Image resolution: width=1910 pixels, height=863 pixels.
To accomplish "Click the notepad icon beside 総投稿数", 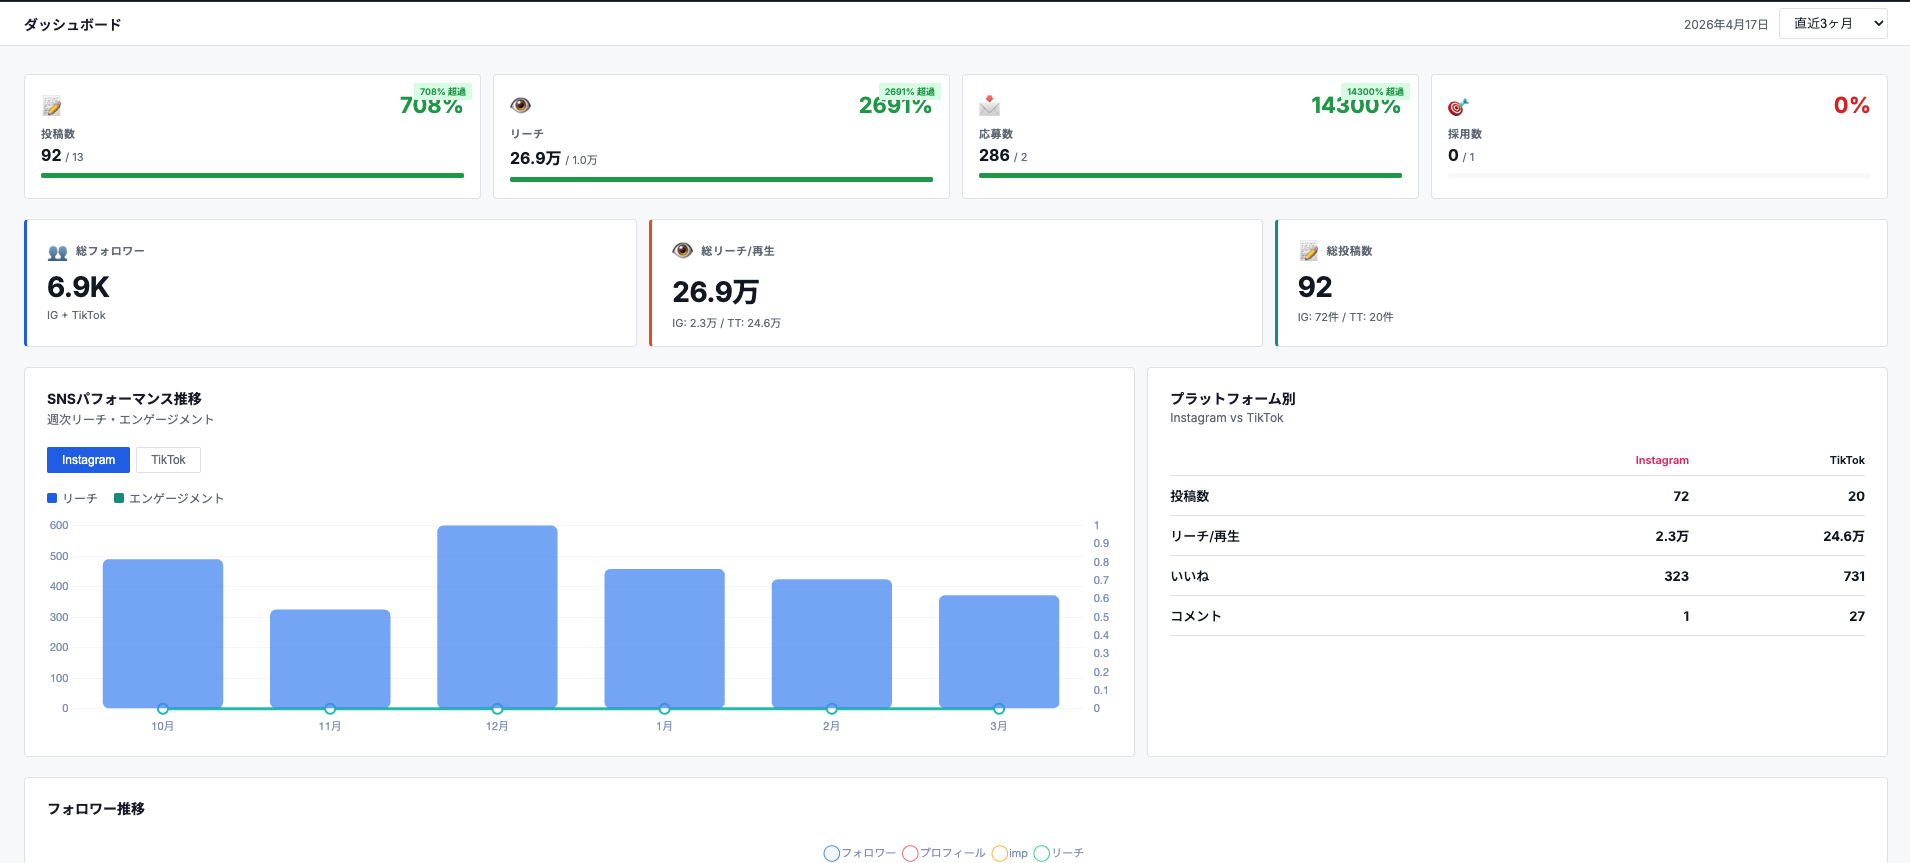I will [1309, 251].
